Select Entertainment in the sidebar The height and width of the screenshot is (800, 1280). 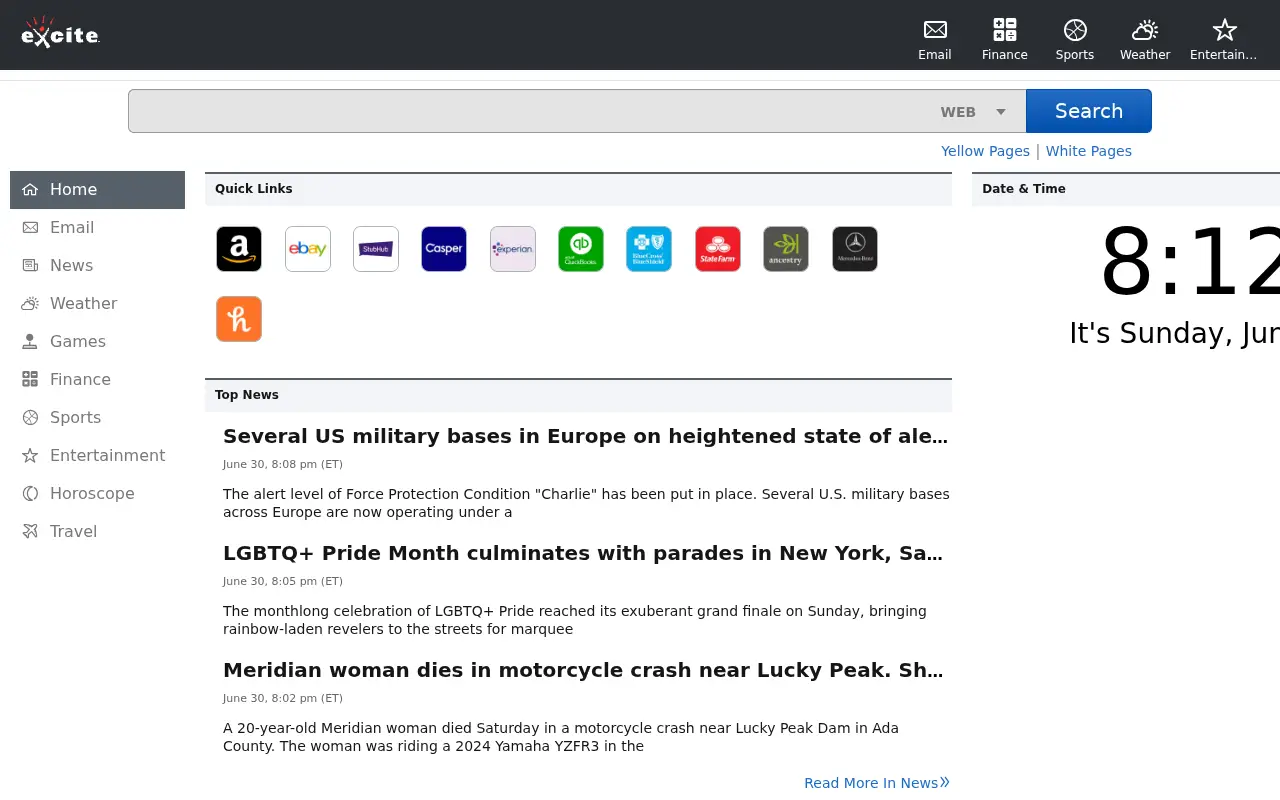point(97,456)
